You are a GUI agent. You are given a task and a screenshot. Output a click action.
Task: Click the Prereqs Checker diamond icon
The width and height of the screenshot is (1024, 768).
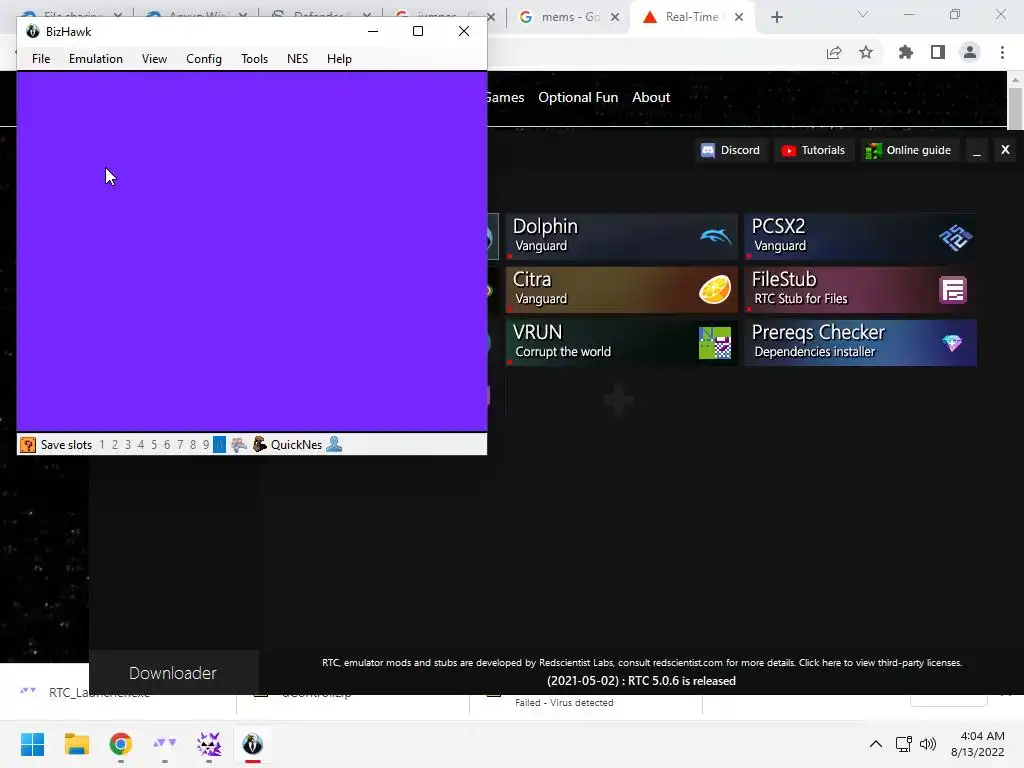tap(952, 343)
